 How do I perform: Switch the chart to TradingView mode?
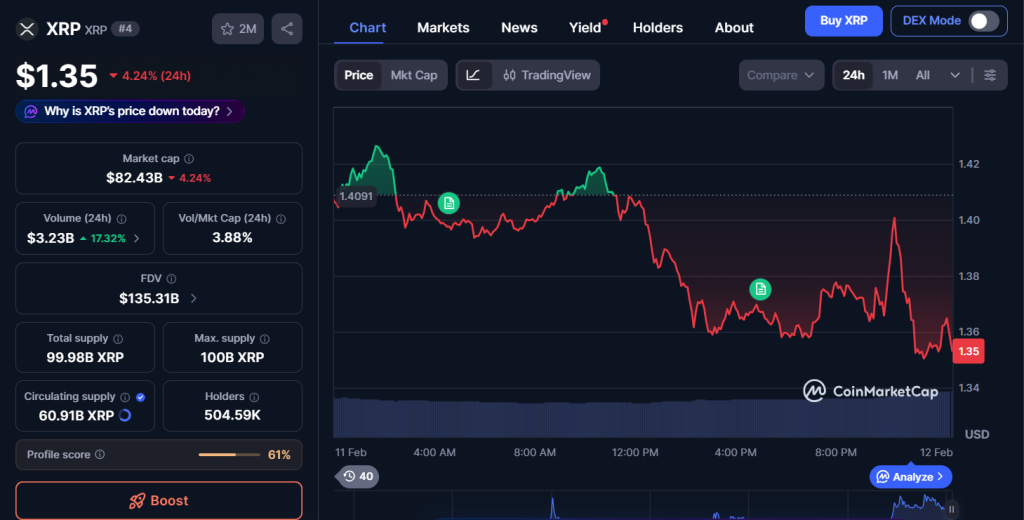click(547, 75)
